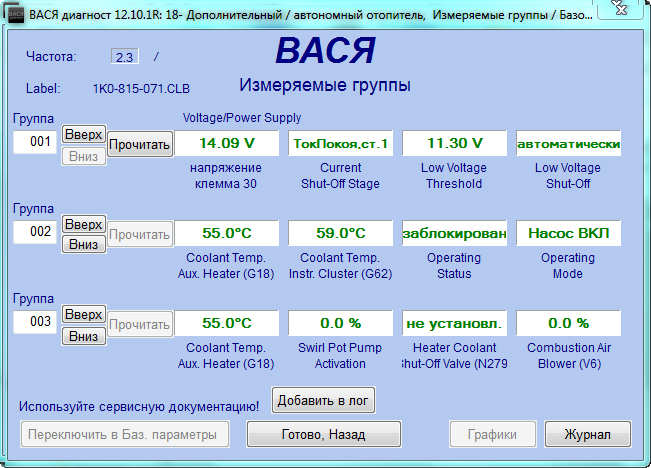Image resolution: width=651 pixels, height=468 pixels.
Task: Select the 11.30 V threshold value
Action: tap(455, 143)
